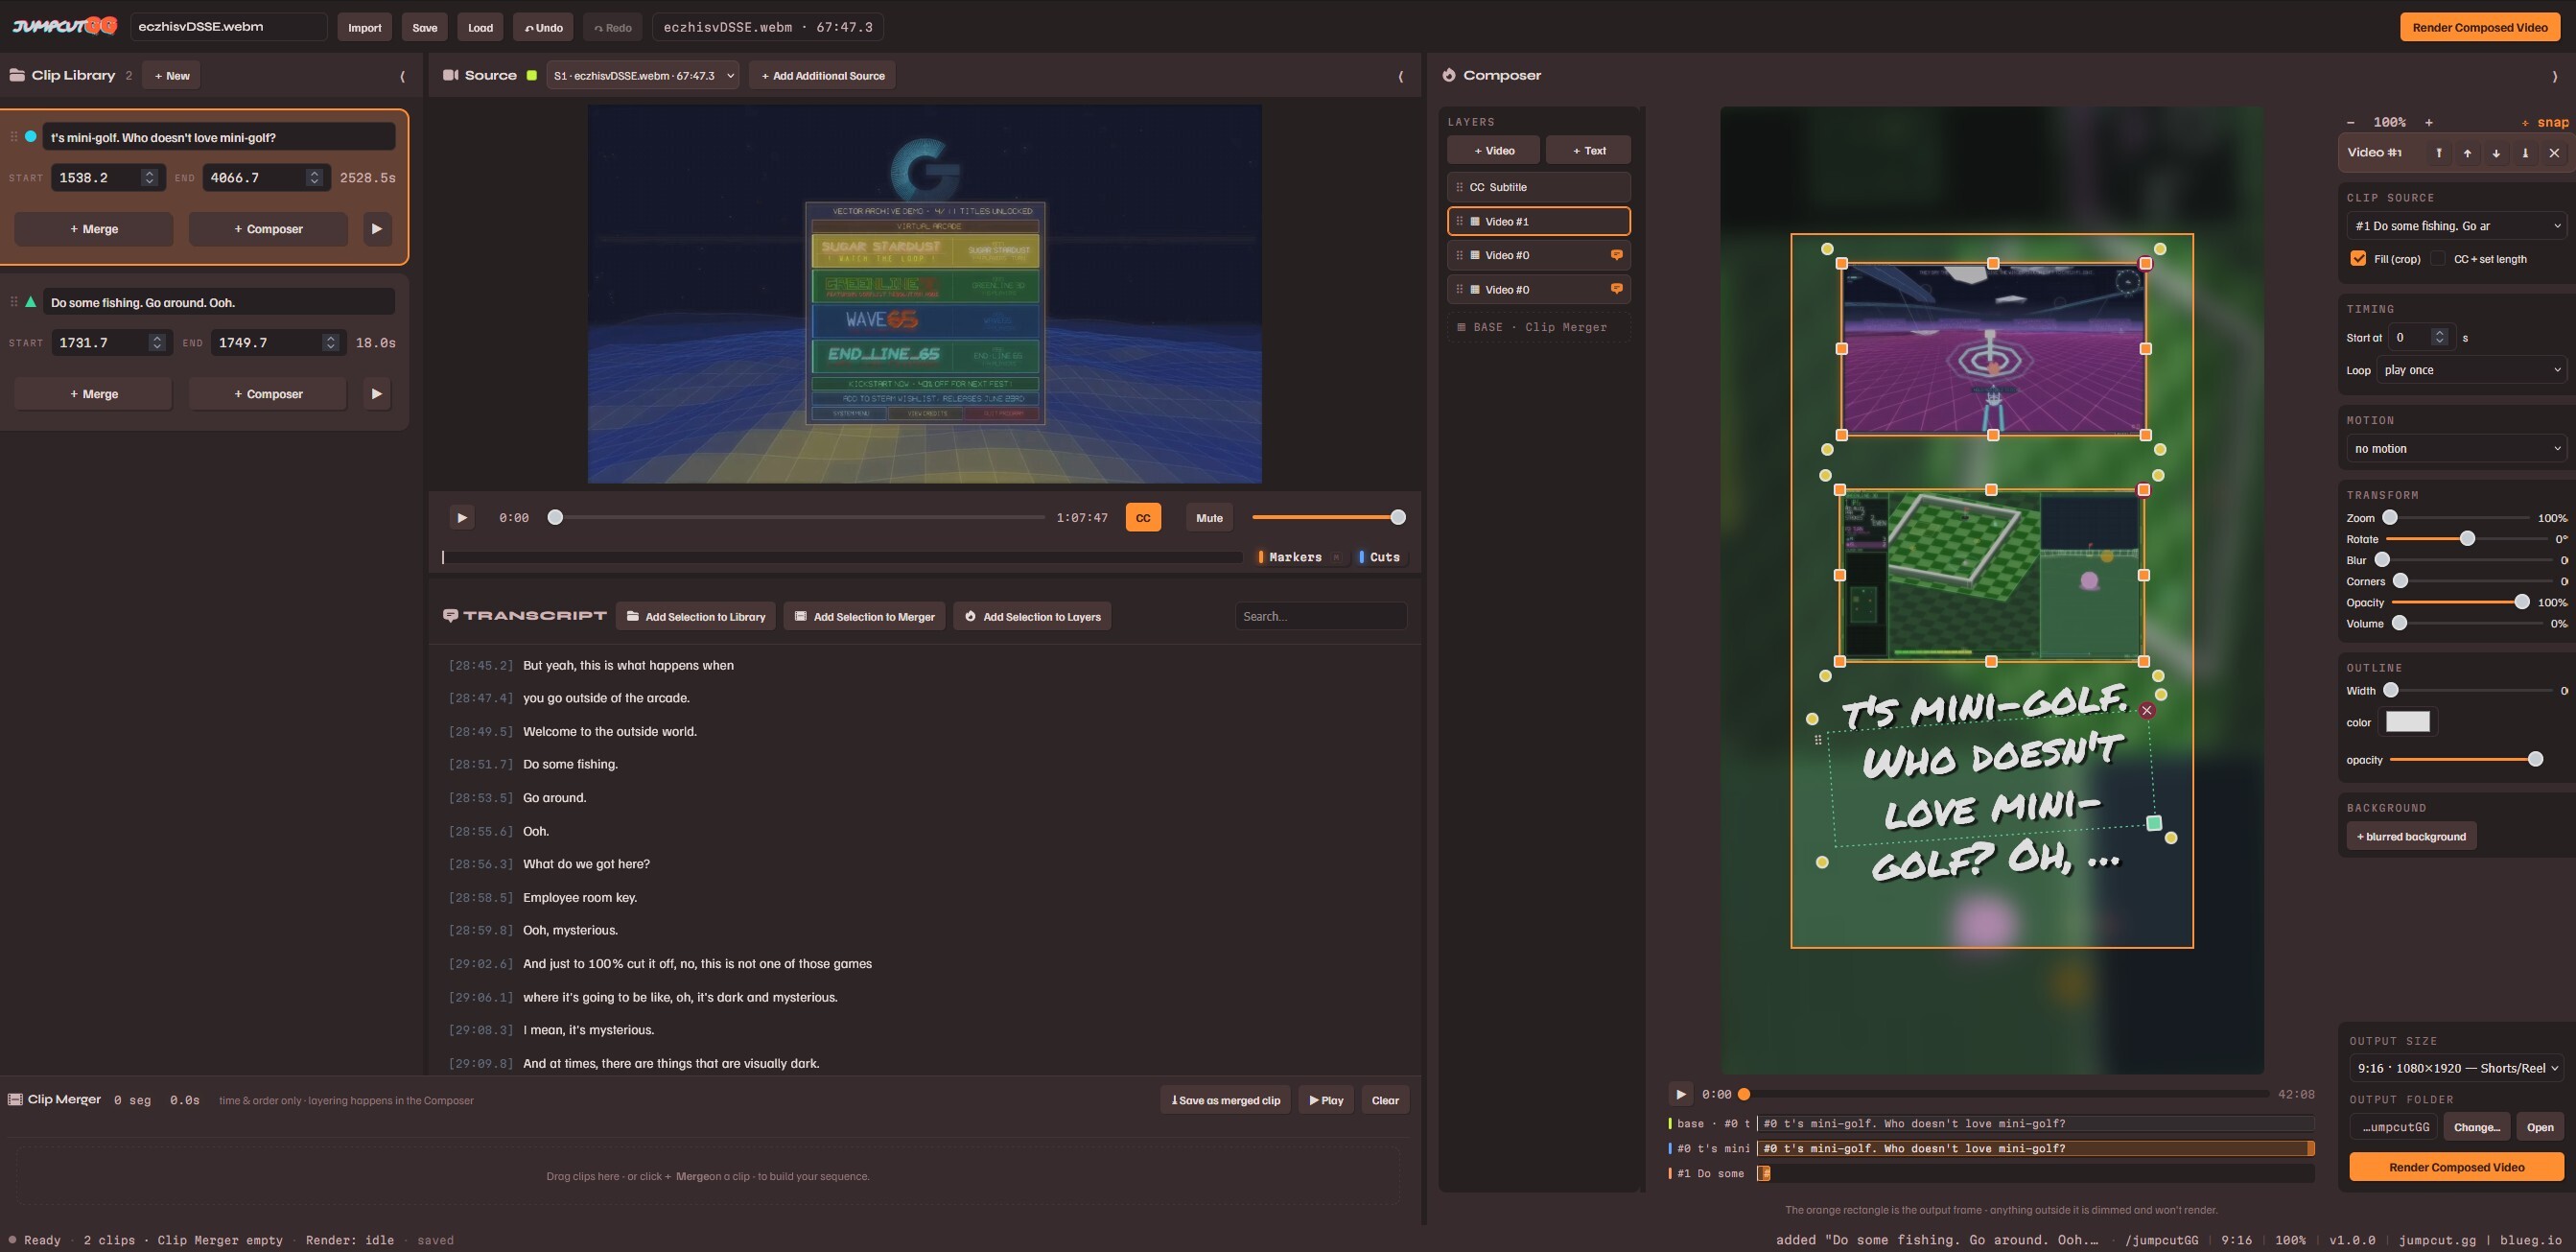Select the BASE Clip Merger layer

click(1539, 327)
